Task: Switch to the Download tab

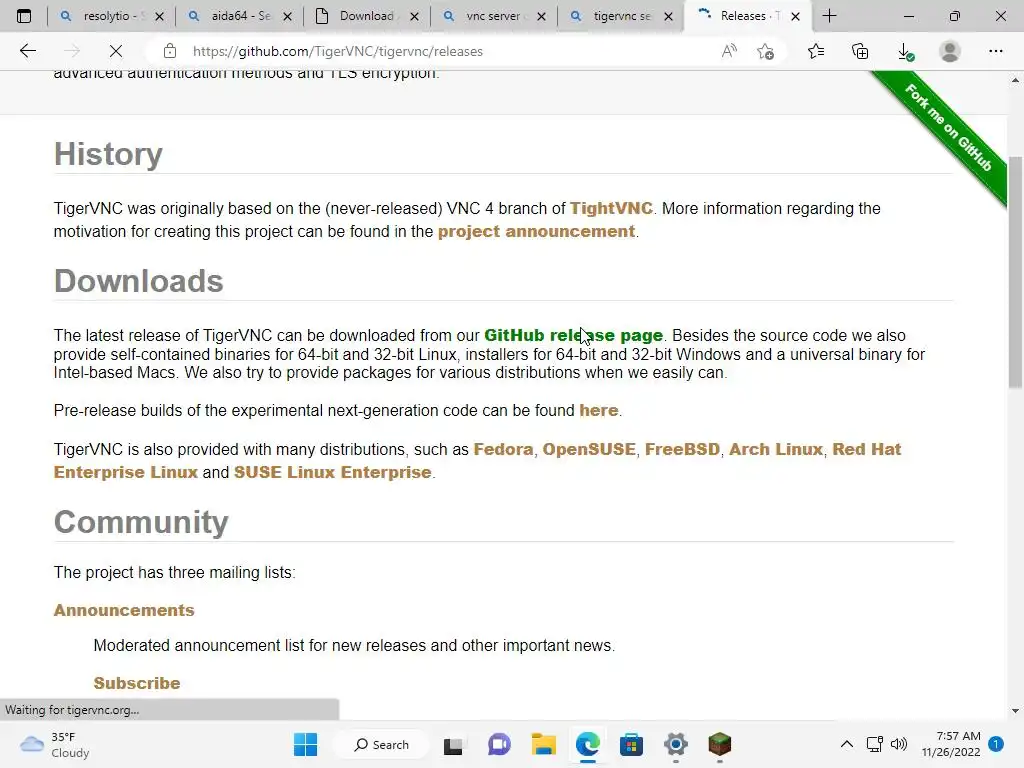Action: click(366, 16)
